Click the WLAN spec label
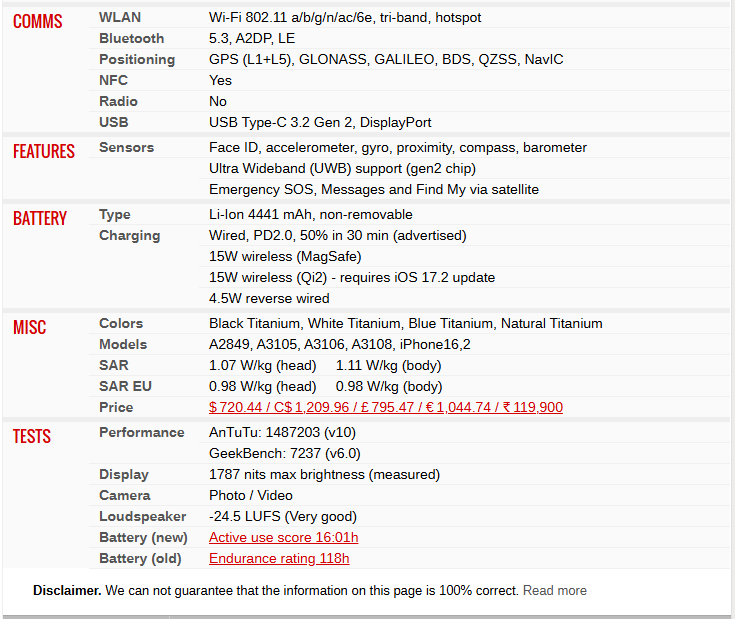 click(120, 17)
